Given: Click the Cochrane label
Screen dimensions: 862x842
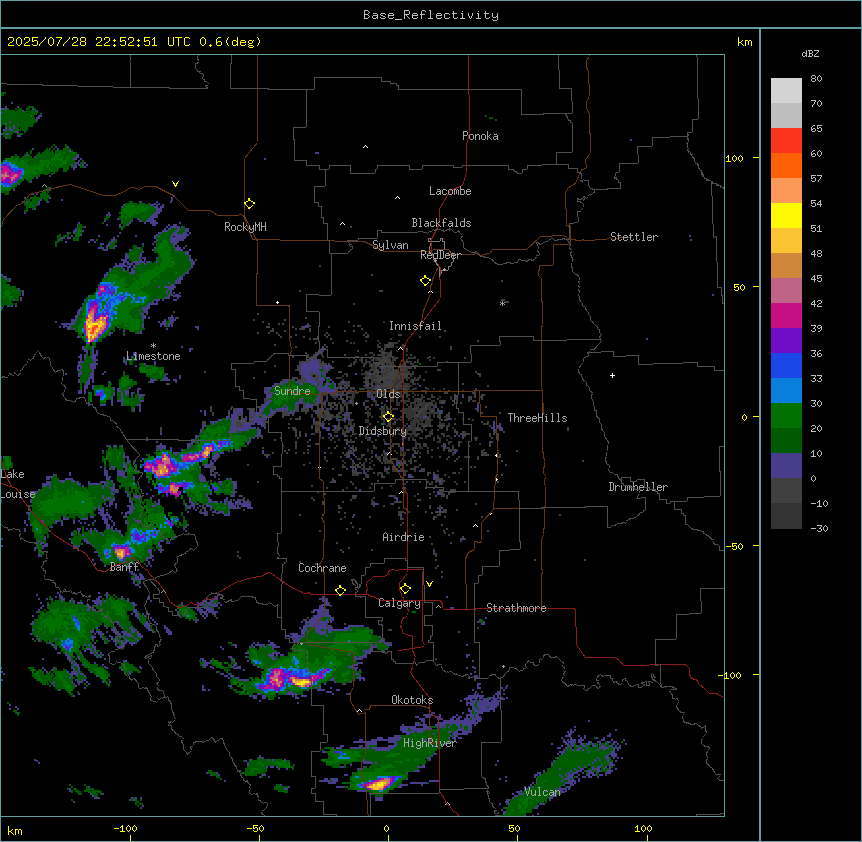Looking at the screenshot, I should point(322,568).
